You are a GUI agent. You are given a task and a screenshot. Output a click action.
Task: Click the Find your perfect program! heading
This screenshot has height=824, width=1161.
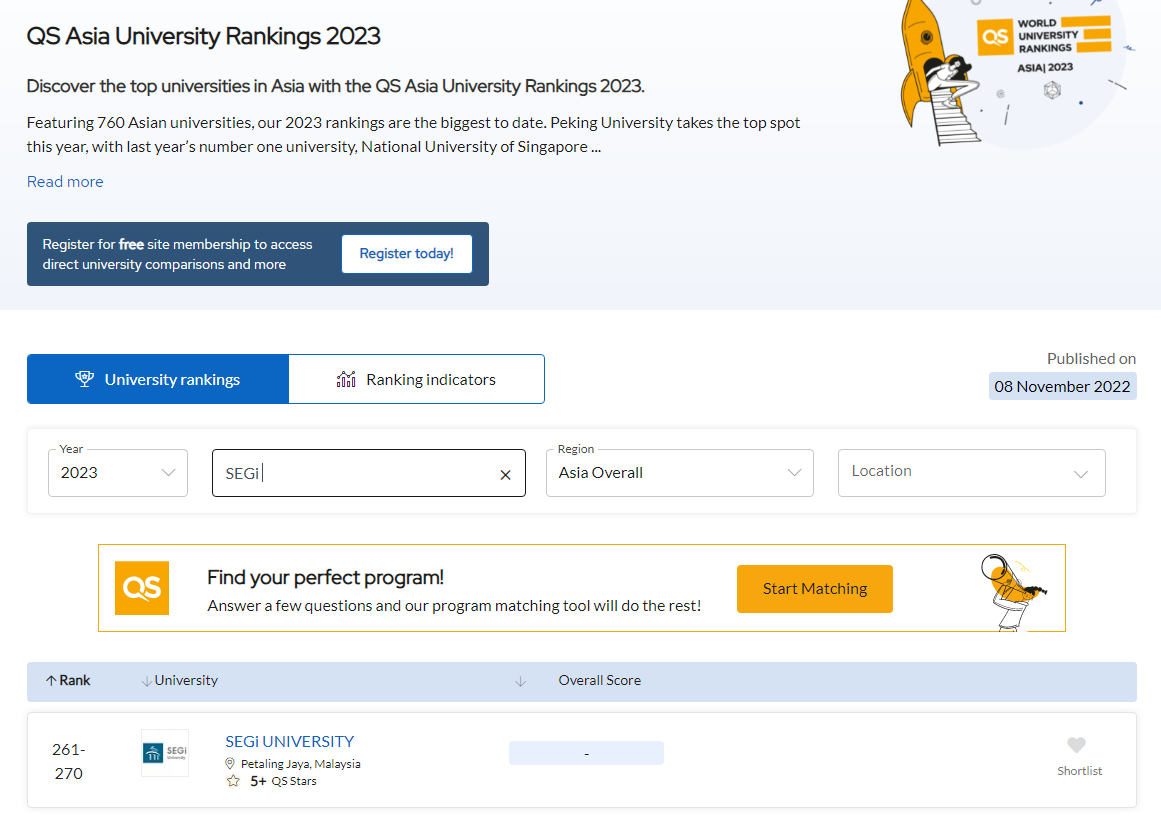(x=326, y=577)
